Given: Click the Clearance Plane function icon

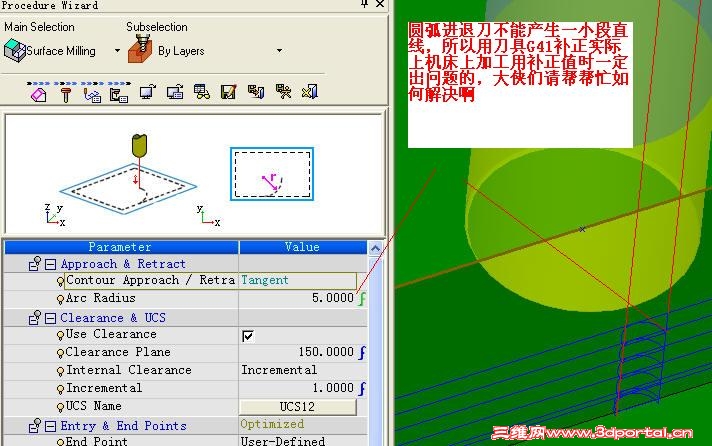Looking at the screenshot, I should point(362,352).
